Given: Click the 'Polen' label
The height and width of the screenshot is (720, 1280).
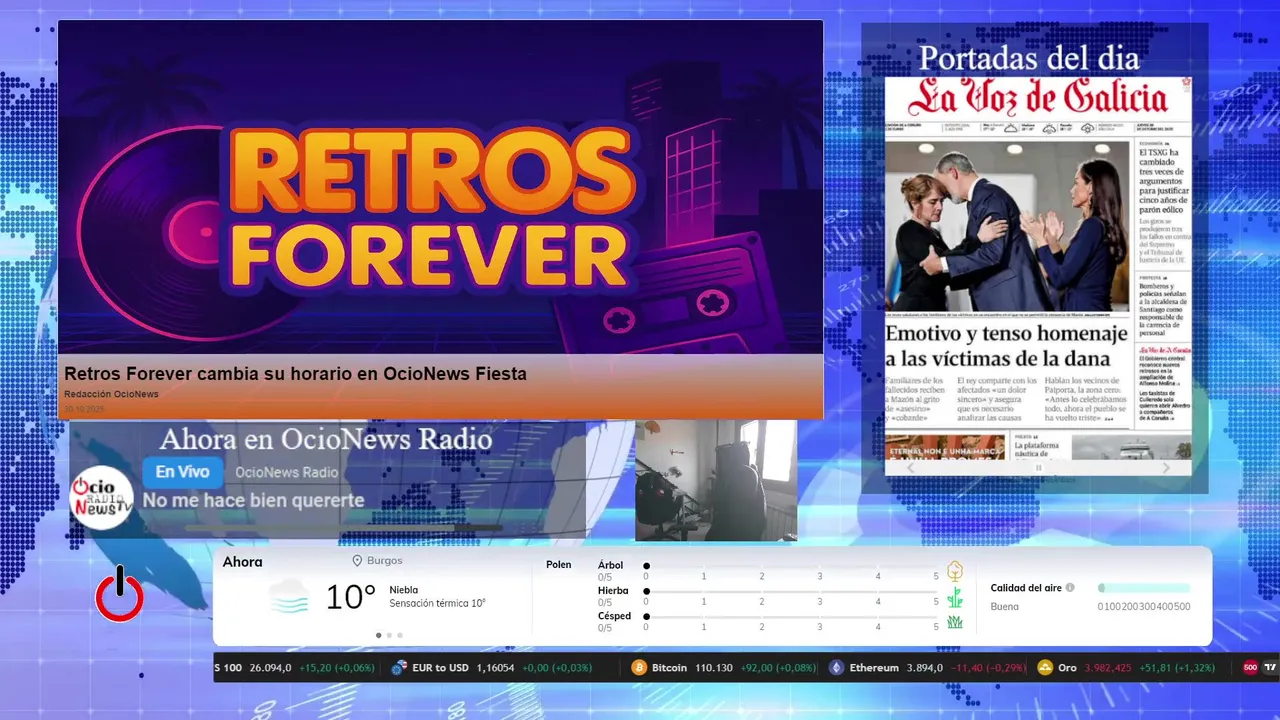Looking at the screenshot, I should 558,565.
